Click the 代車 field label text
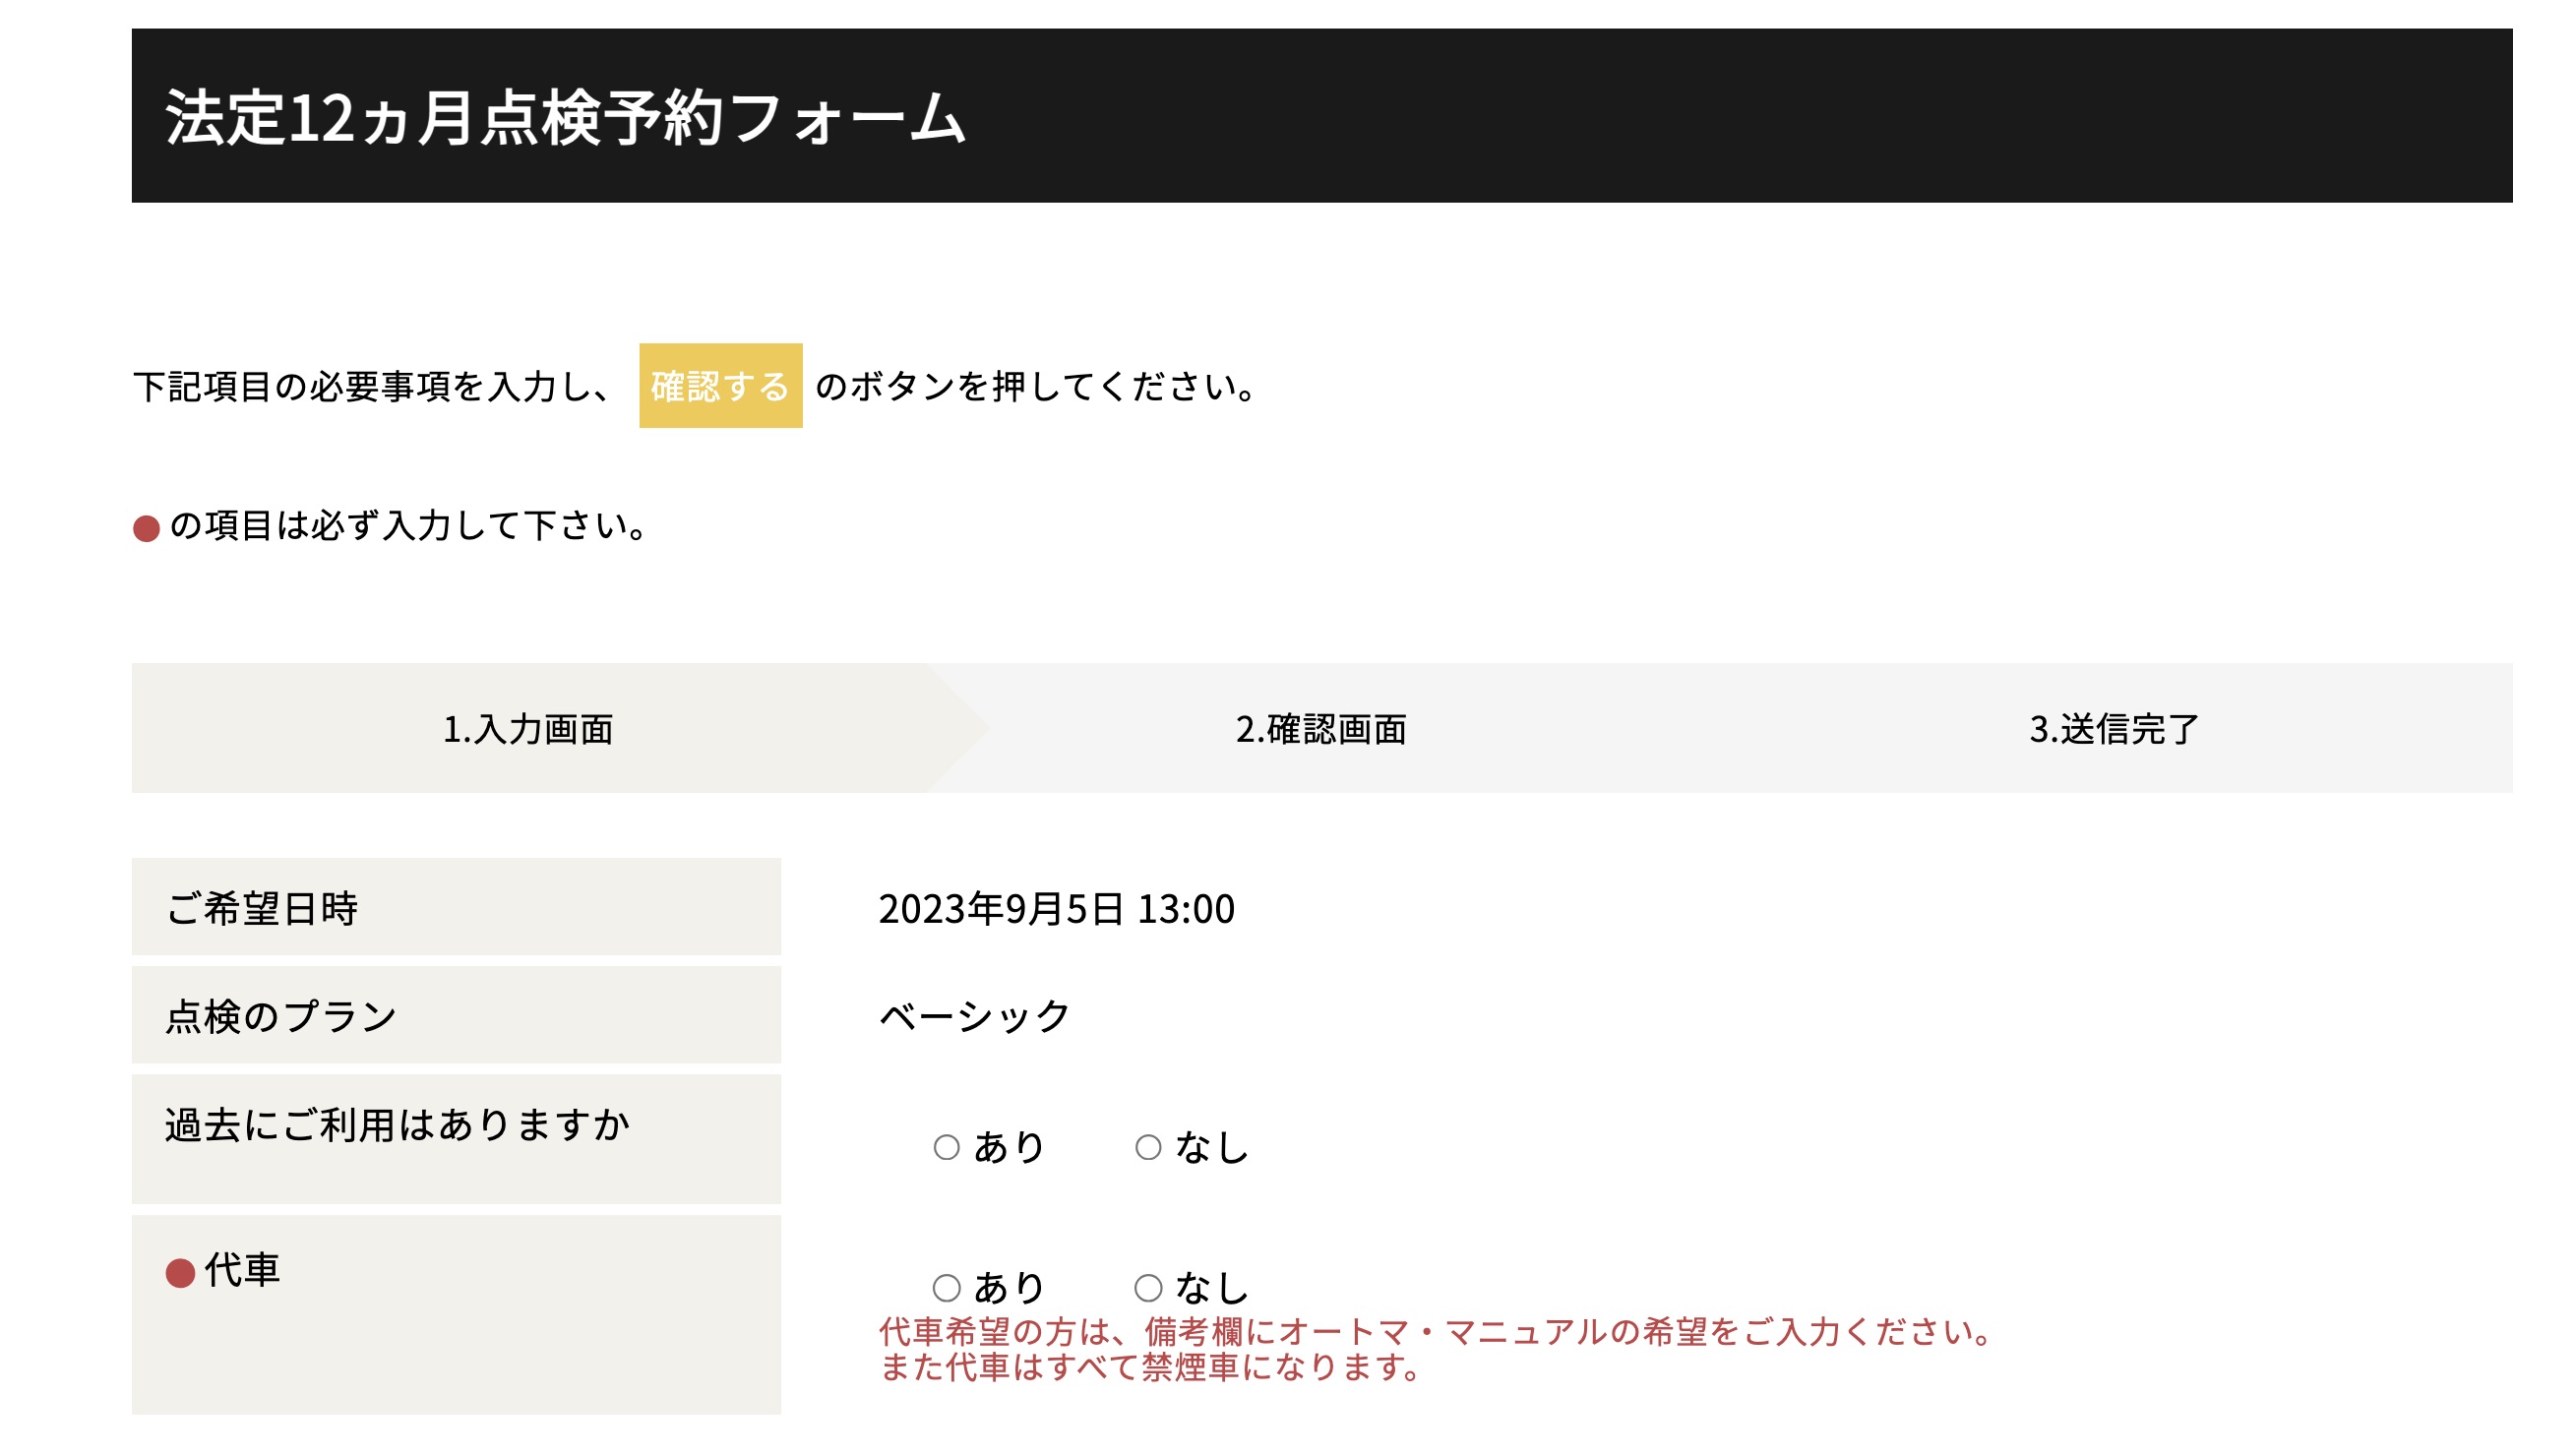The width and height of the screenshot is (2574, 1456). pos(242,1270)
